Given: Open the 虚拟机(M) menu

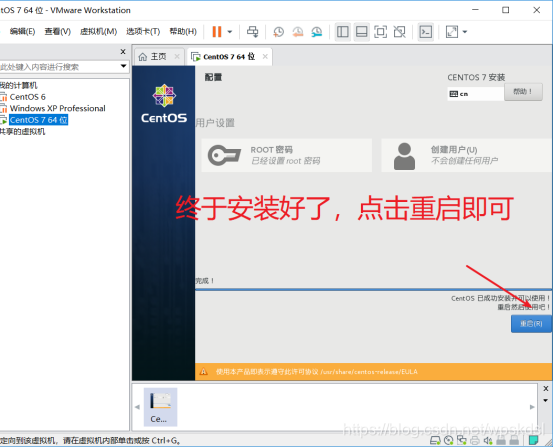Looking at the screenshot, I should 98,31.
